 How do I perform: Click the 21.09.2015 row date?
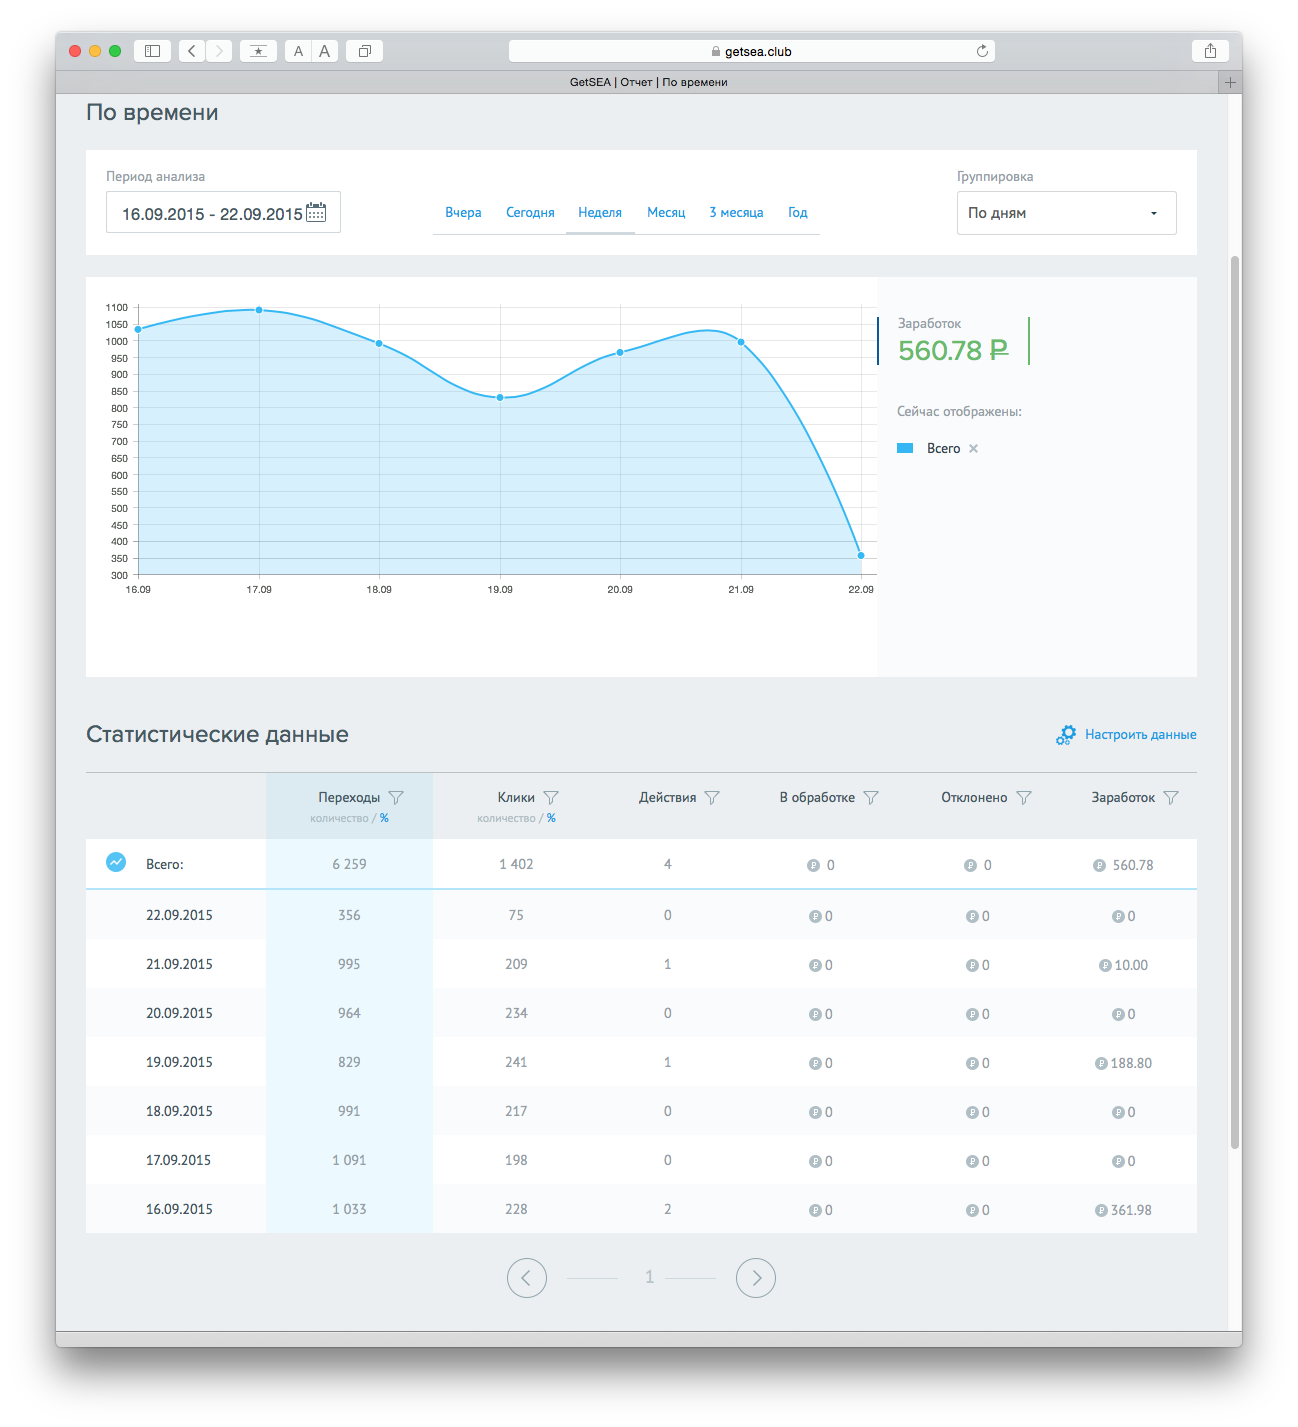[x=179, y=964]
